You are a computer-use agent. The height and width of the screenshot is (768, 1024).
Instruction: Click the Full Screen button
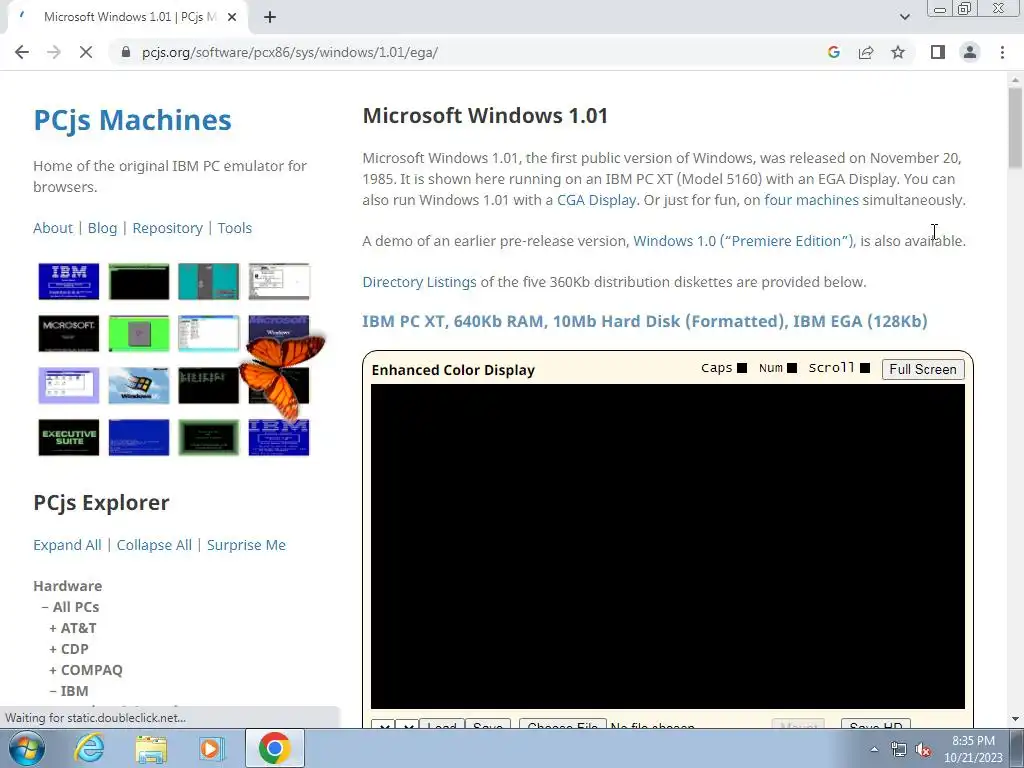pyautogui.click(x=923, y=369)
